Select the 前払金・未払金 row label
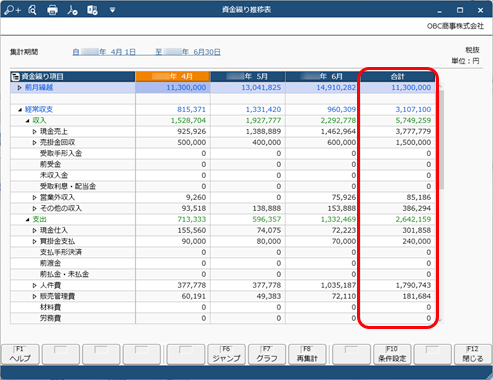The width and height of the screenshot is (493, 380). tap(64, 274)
